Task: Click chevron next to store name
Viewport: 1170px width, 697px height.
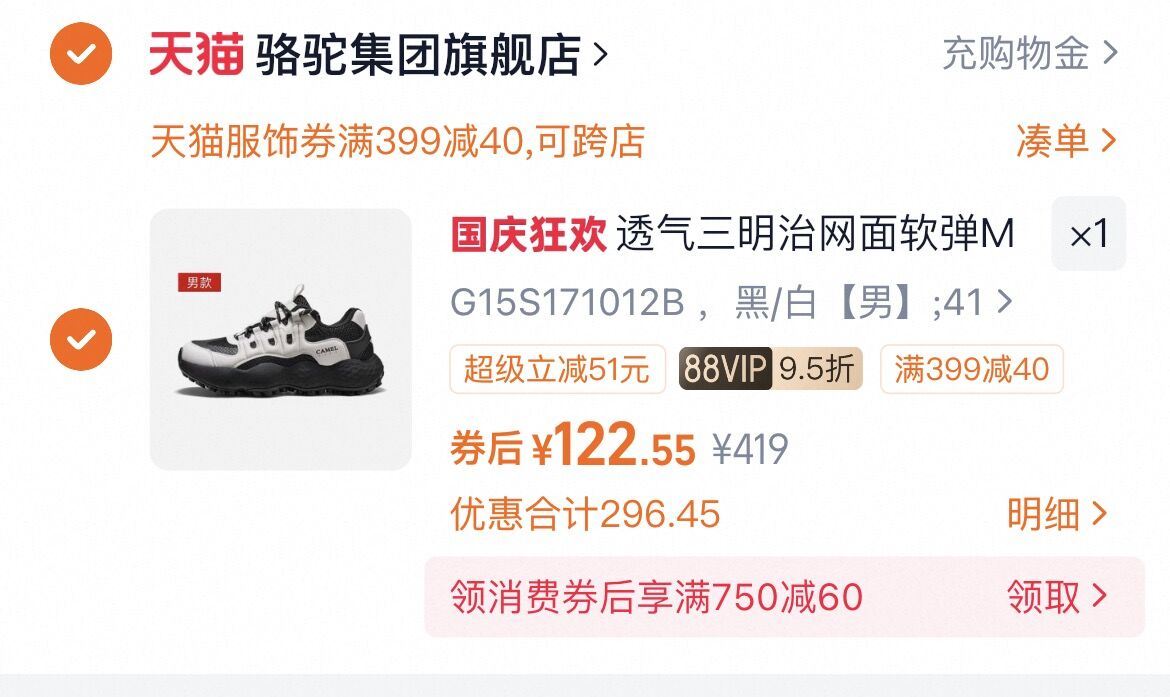Action: tap(600, 54)
